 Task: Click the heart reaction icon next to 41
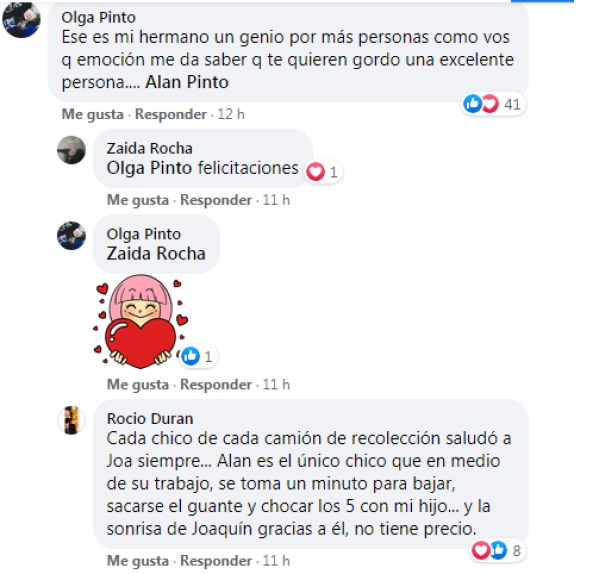(490, 103)
